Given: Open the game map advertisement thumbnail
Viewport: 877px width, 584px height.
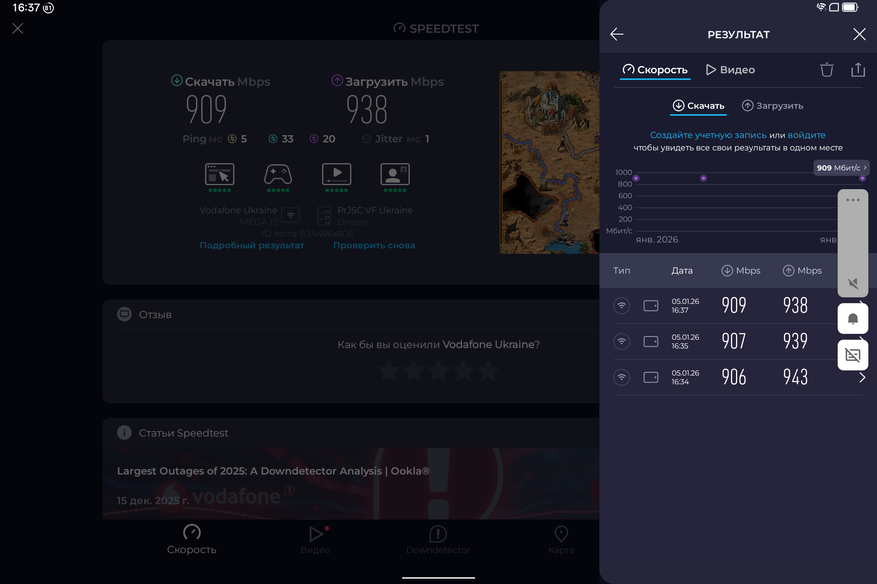Looking at the screenshot, I should 549,162.
